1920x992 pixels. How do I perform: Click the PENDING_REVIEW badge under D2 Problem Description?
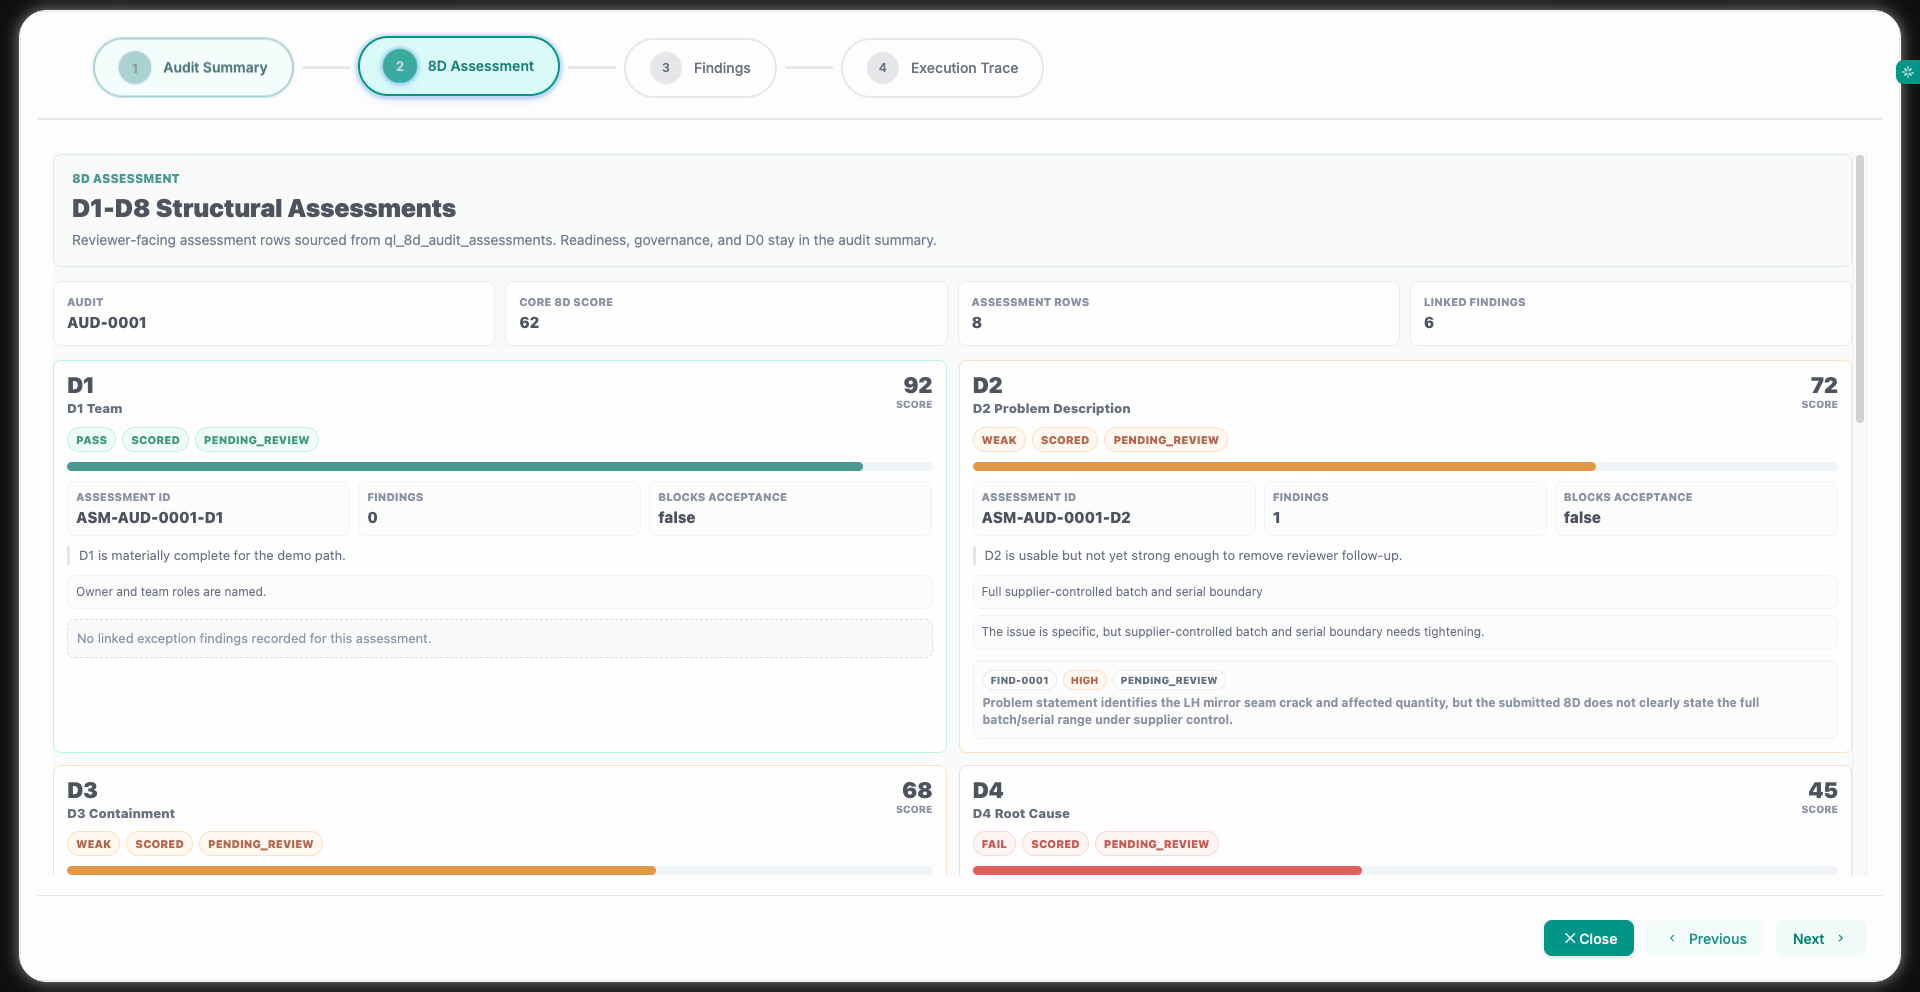pos(1166,440)
